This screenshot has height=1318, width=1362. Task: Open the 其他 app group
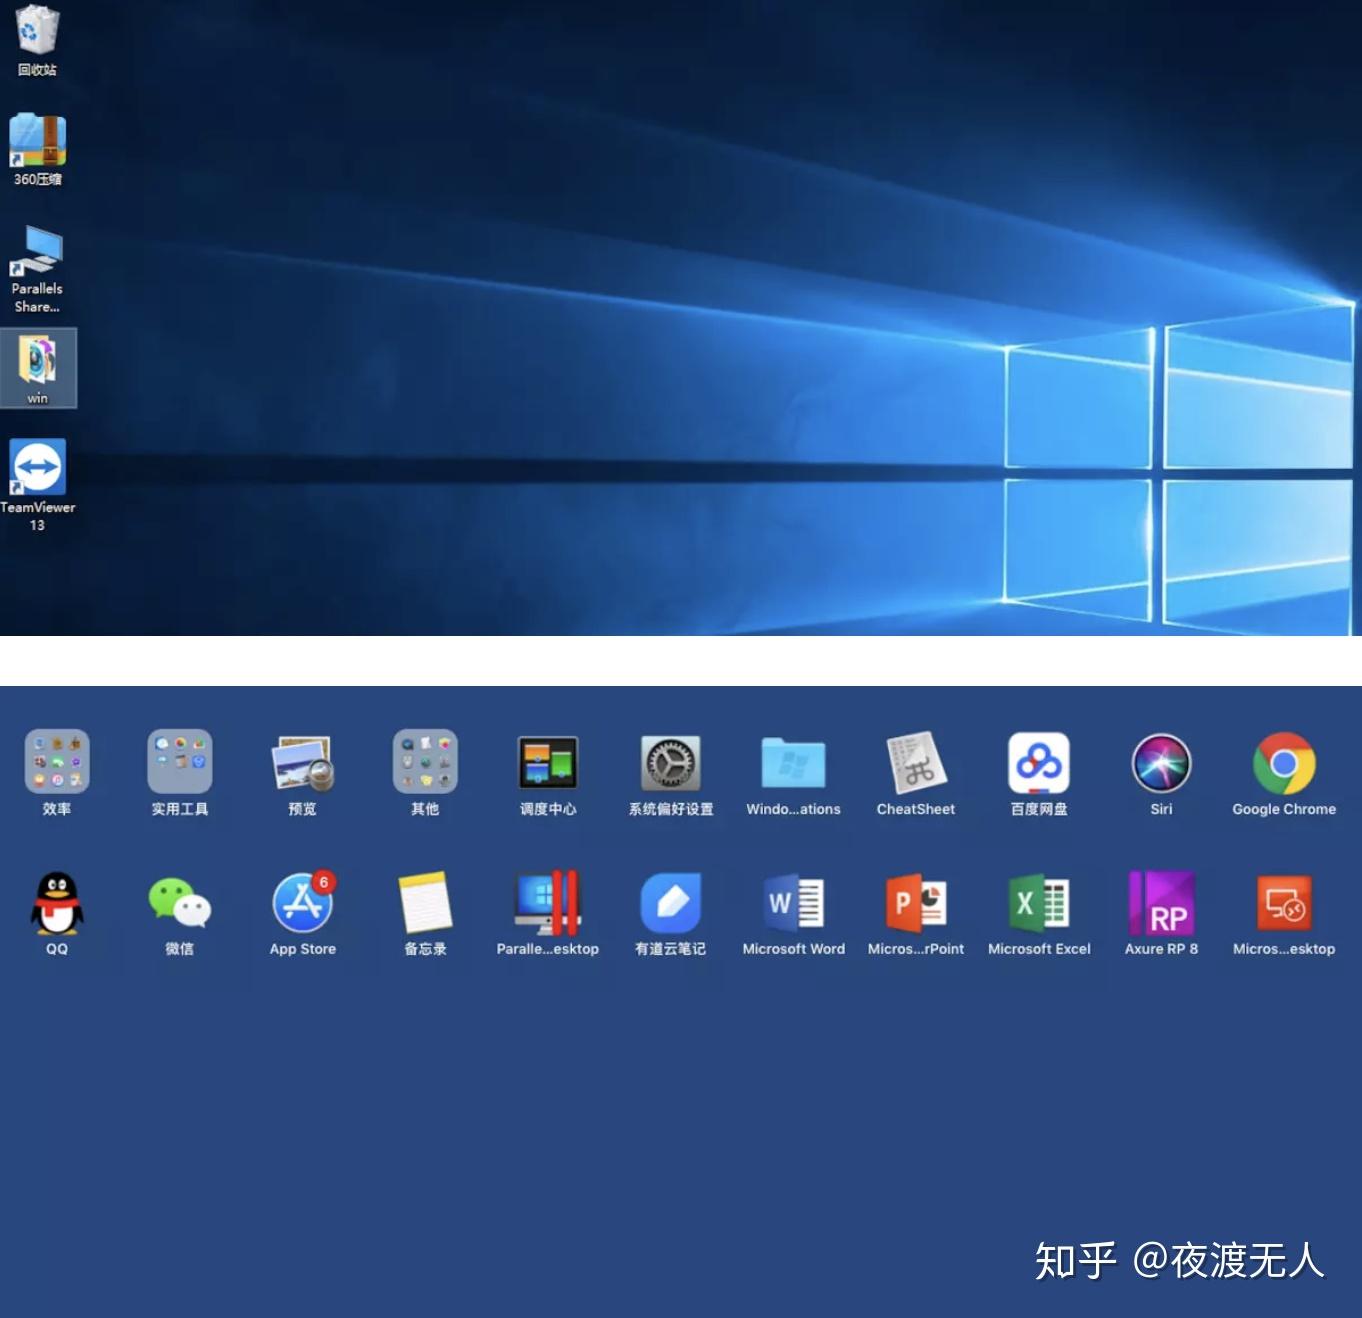coord(424,765)
